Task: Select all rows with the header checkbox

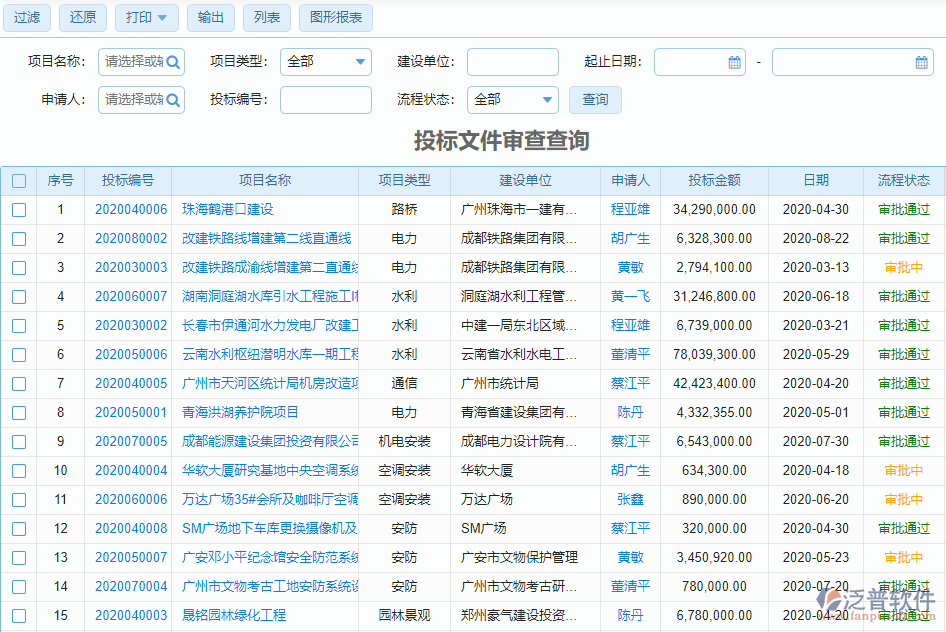Action: click(x=19, y=179)
